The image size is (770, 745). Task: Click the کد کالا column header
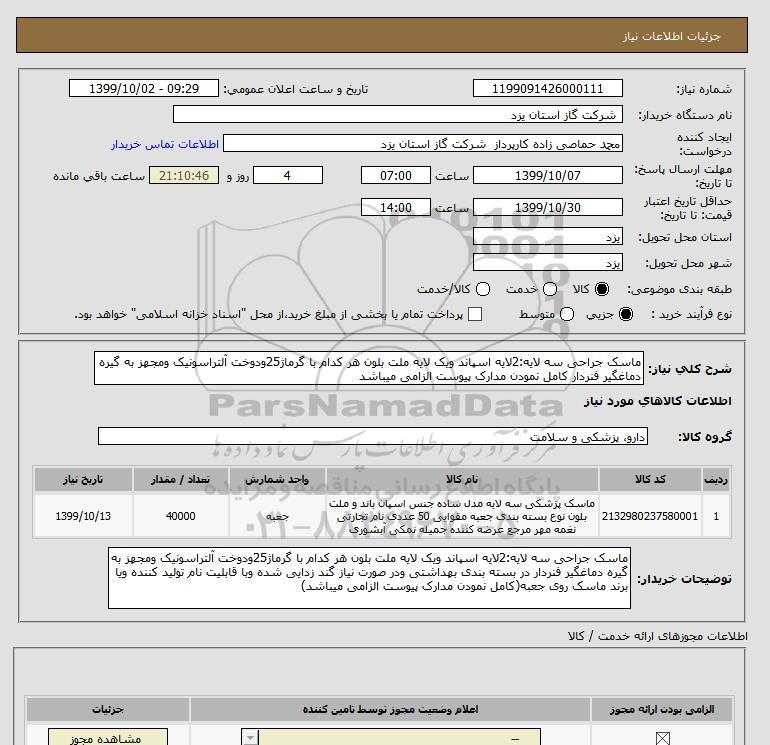(650, 479)
